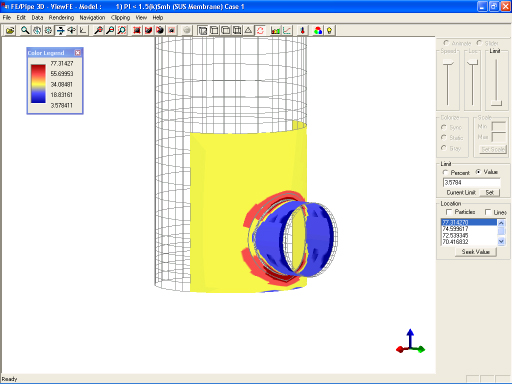Select 72.539345 in the Location list
Viewport: 512px width, 384px height.
click(469, 235)
